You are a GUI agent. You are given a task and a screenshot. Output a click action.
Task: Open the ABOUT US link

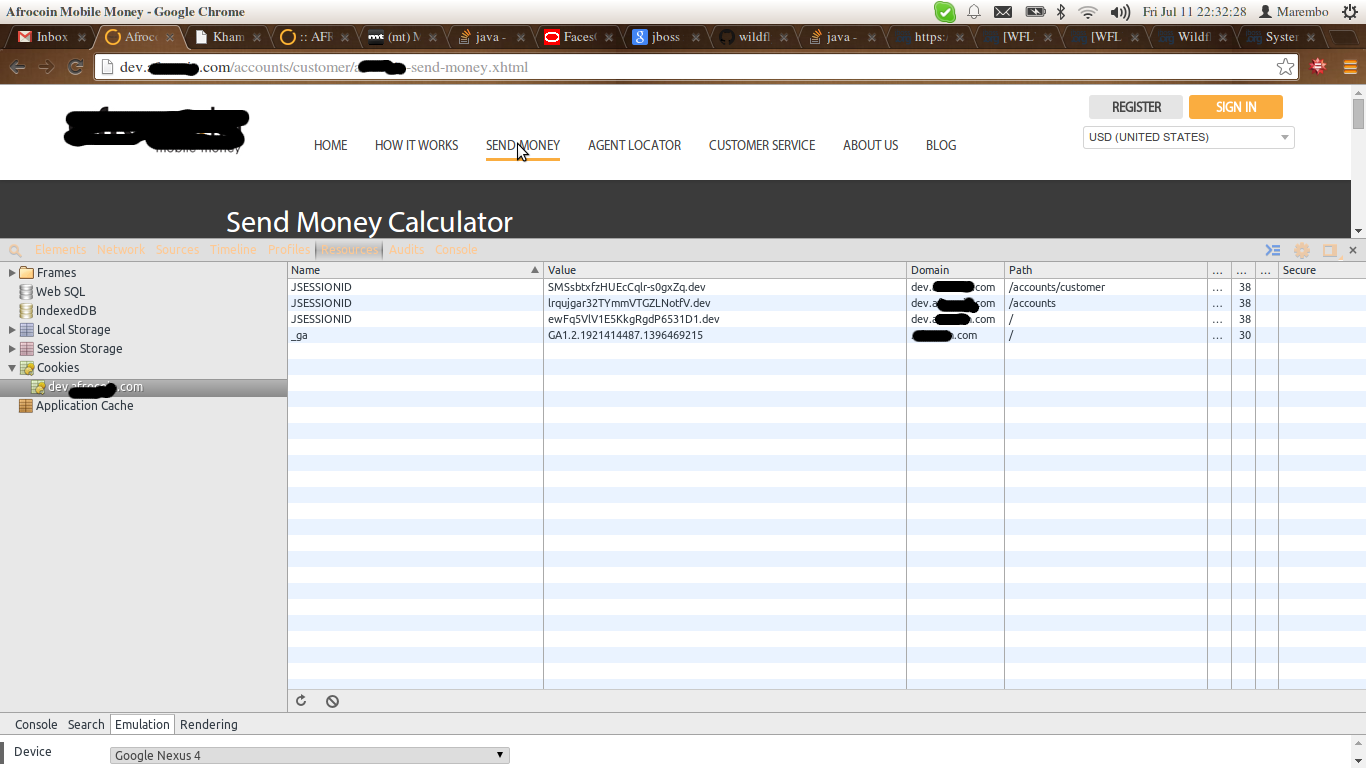pyautogui.click(x=870, y=145)
